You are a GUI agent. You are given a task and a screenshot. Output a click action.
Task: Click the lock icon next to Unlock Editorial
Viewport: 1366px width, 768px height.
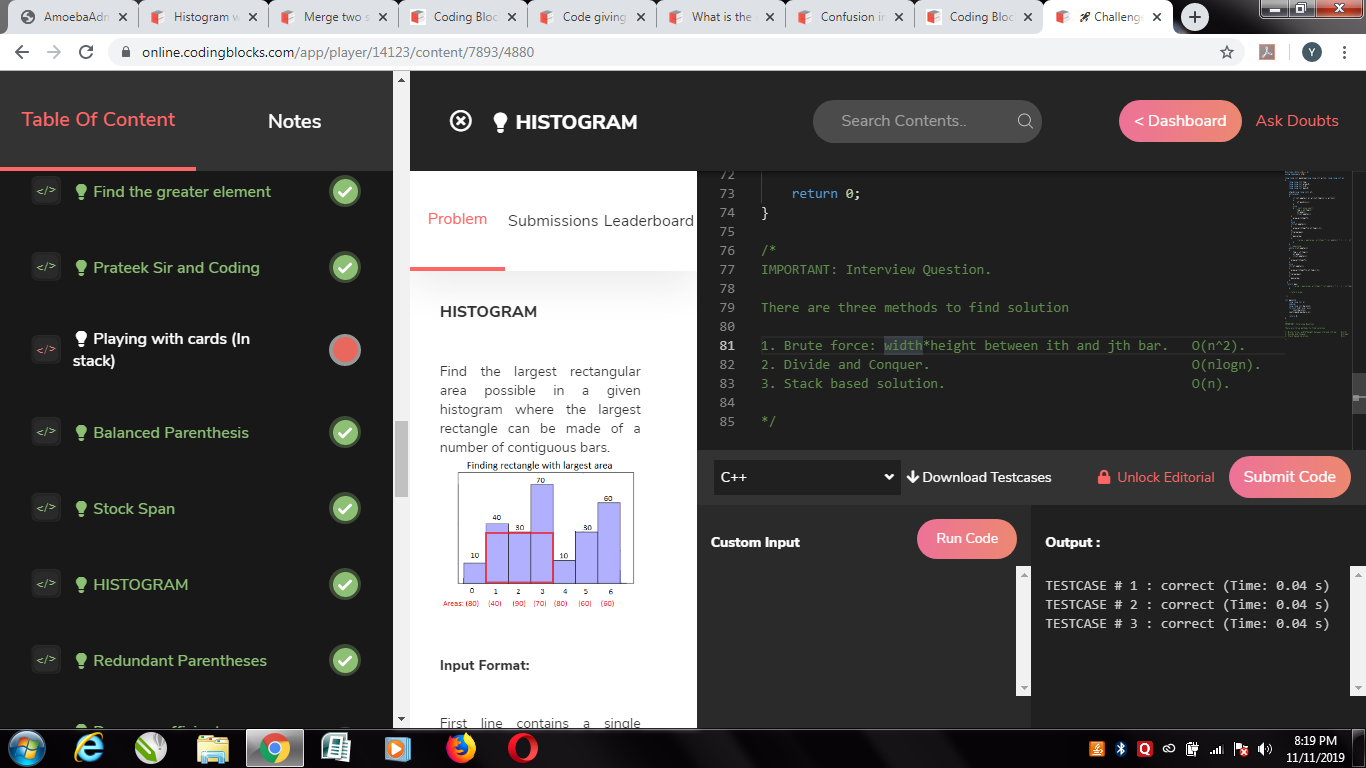pyautogui.click(x=1104, y=477)
